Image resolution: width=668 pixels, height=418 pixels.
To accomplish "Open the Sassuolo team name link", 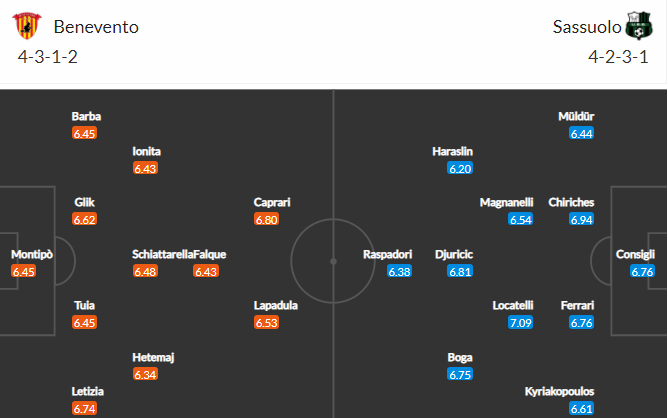I will click(587, 27).
